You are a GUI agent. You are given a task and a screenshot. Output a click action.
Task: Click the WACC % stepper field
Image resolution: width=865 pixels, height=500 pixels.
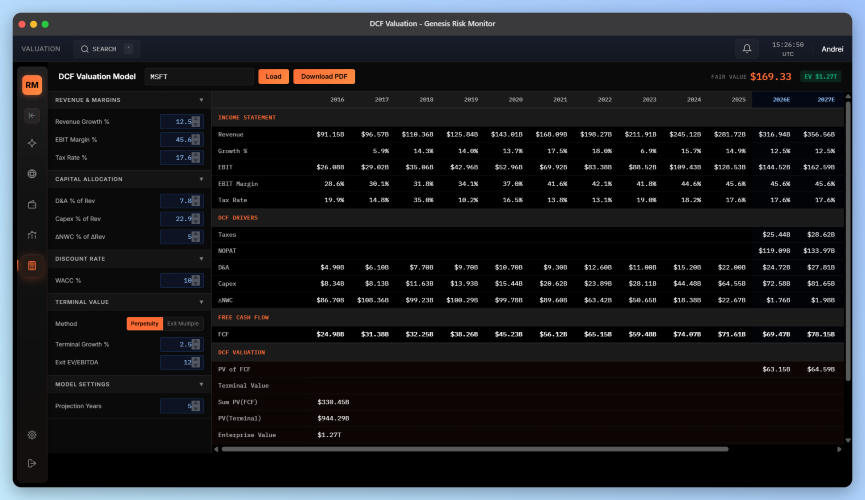tap(181, 280)
